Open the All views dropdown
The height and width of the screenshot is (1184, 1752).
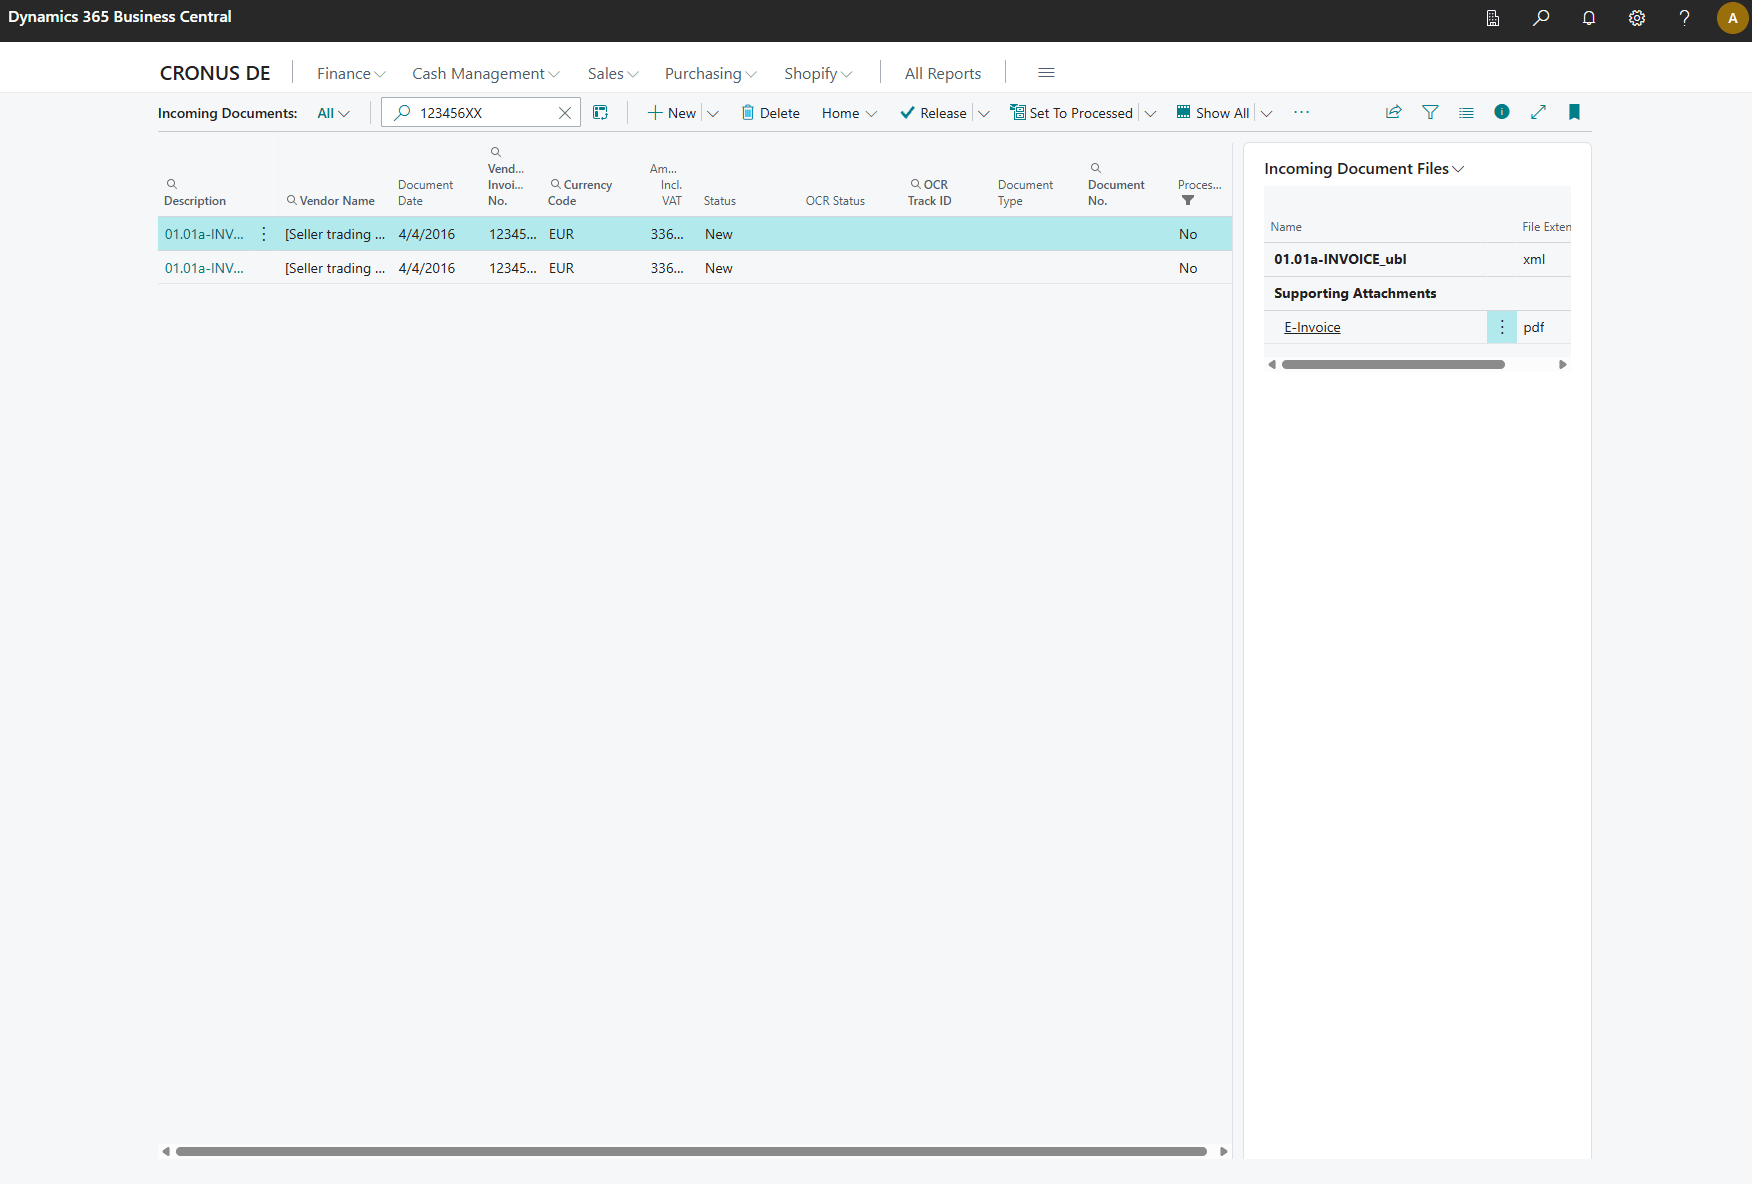(x=333, y=113)
